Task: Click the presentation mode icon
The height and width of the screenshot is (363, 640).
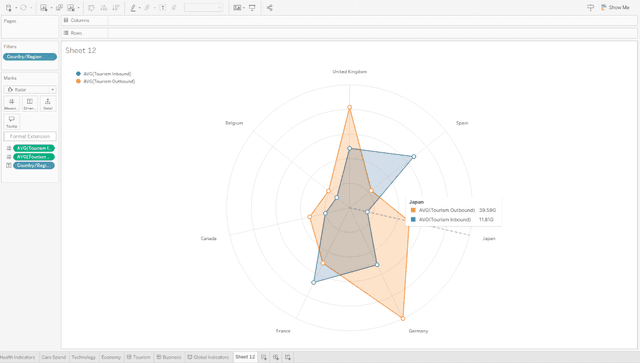Action: (x=252, y=7)
